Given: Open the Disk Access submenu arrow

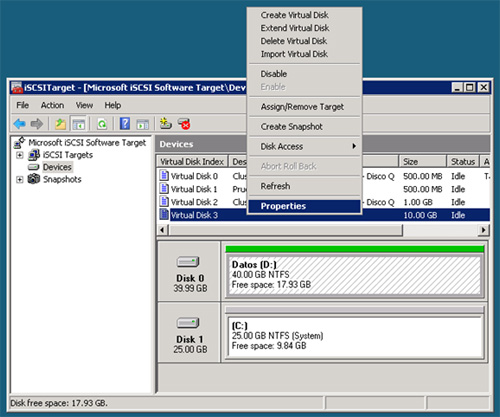Looking at the screenshot, I should [354, 146].
